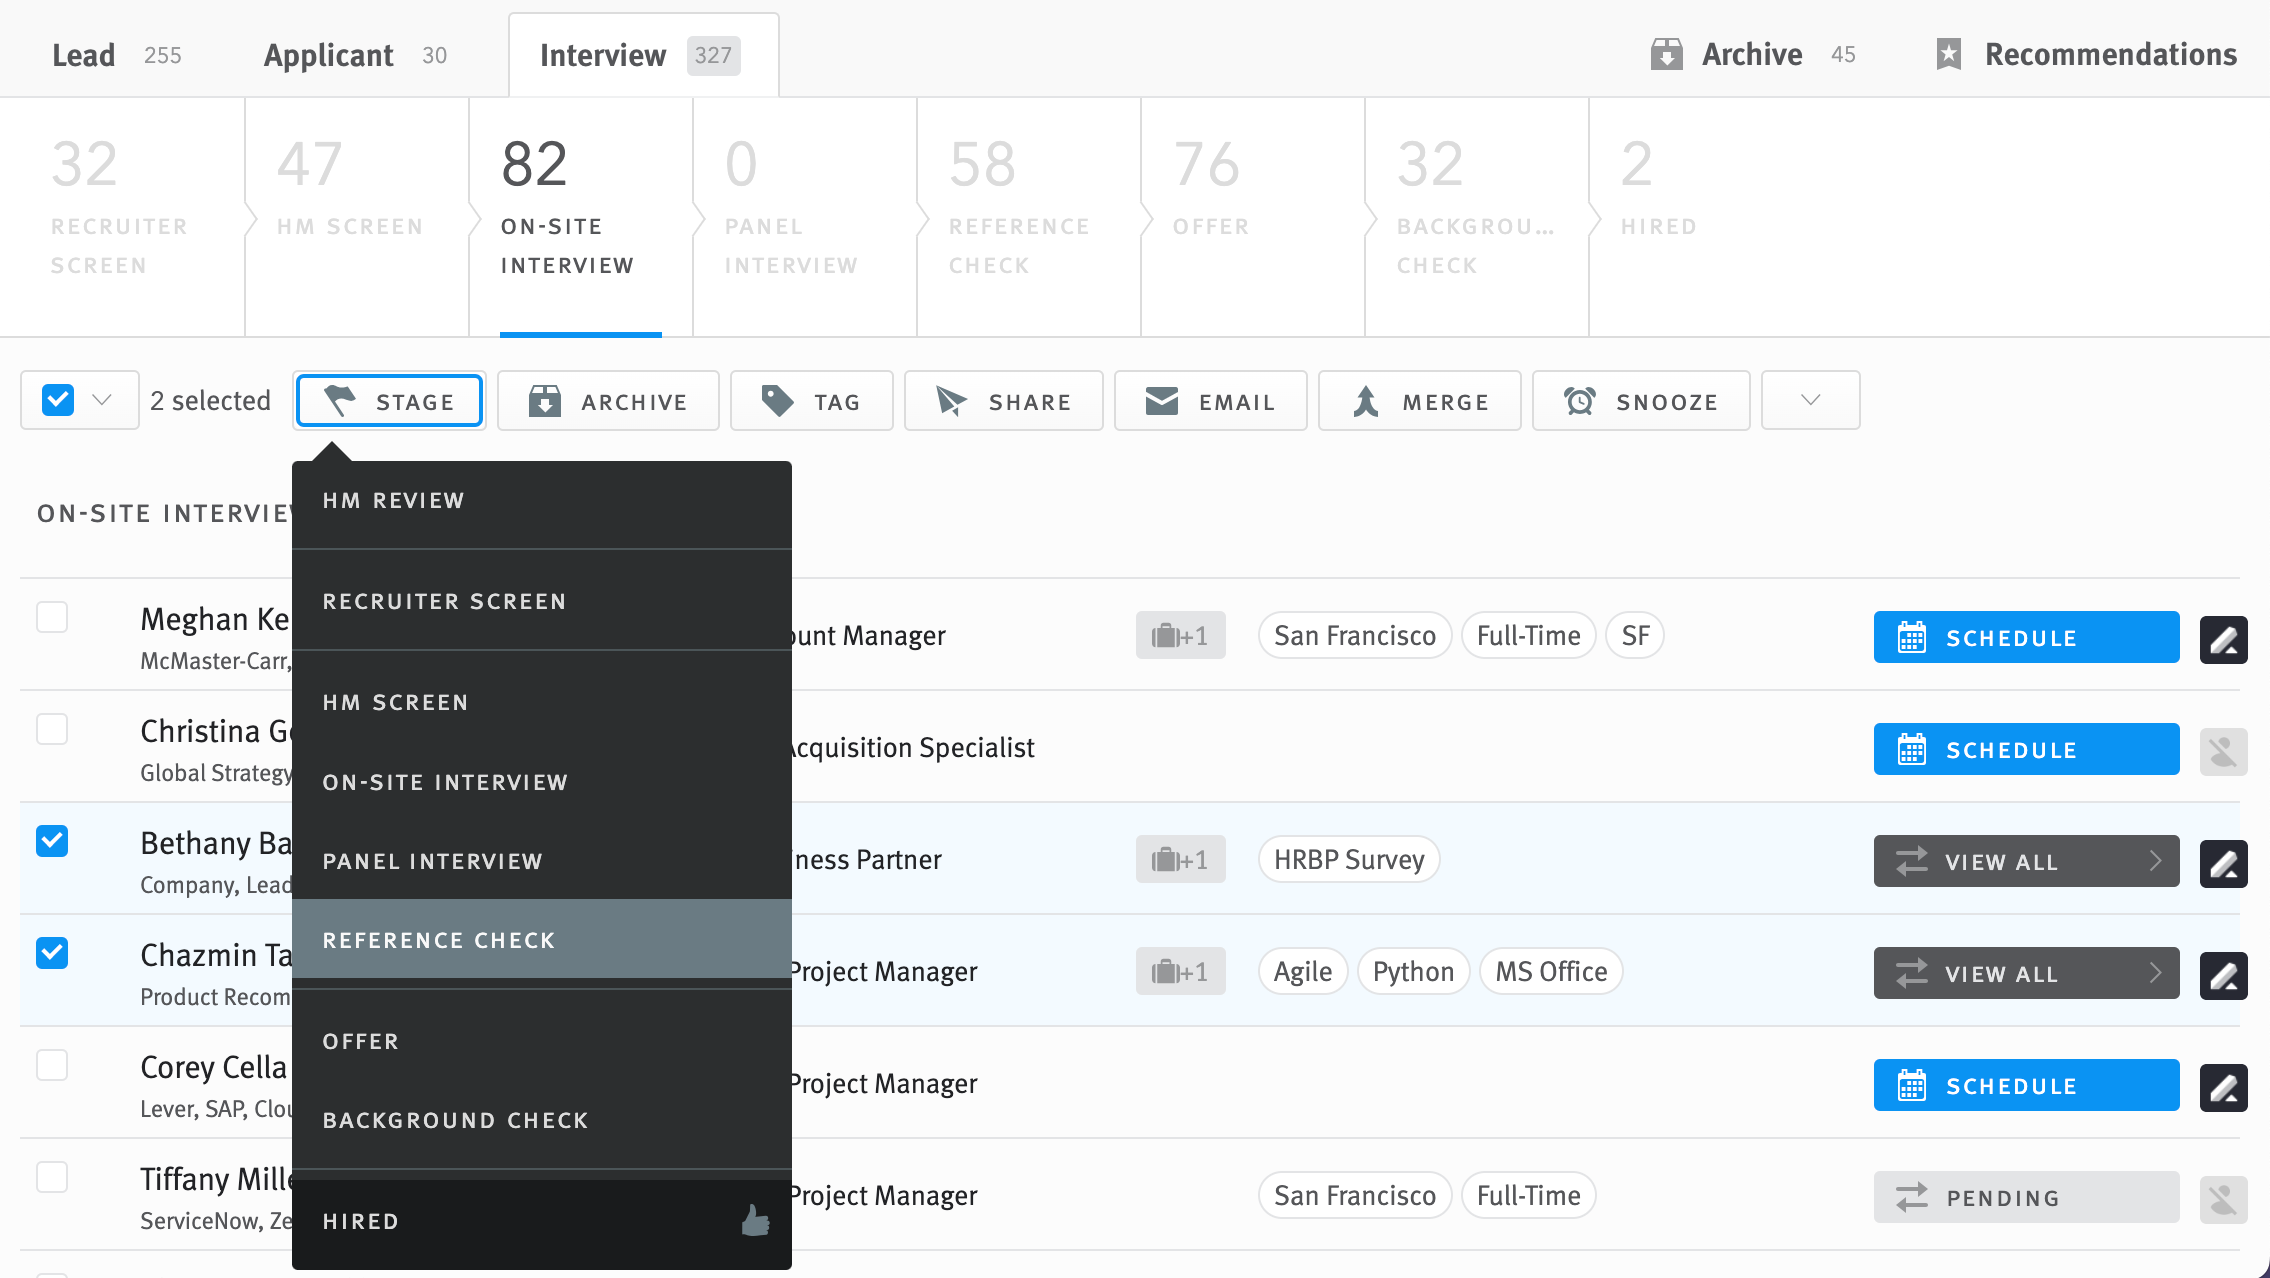Choose Reference Check from the stage menu
This screenshot has width=2270, height=1278.
pyautogui.click(x=440, y=939)
